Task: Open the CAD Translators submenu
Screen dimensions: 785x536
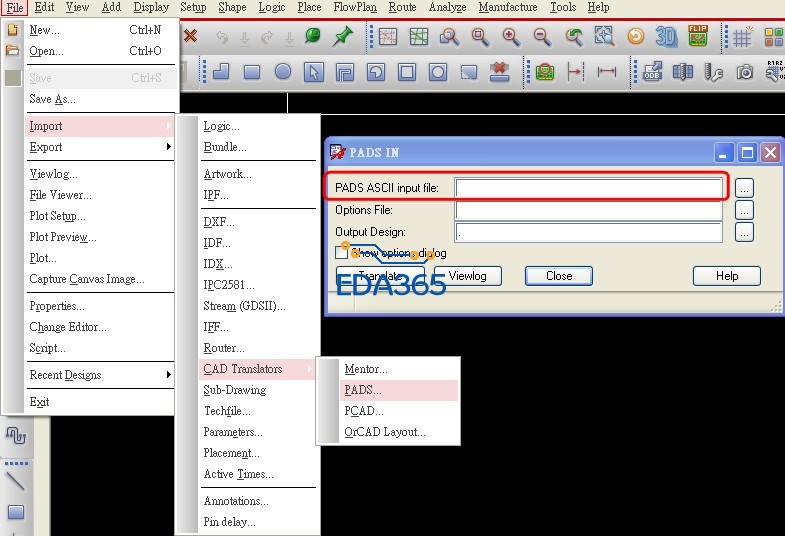Action: click(257, 369)
